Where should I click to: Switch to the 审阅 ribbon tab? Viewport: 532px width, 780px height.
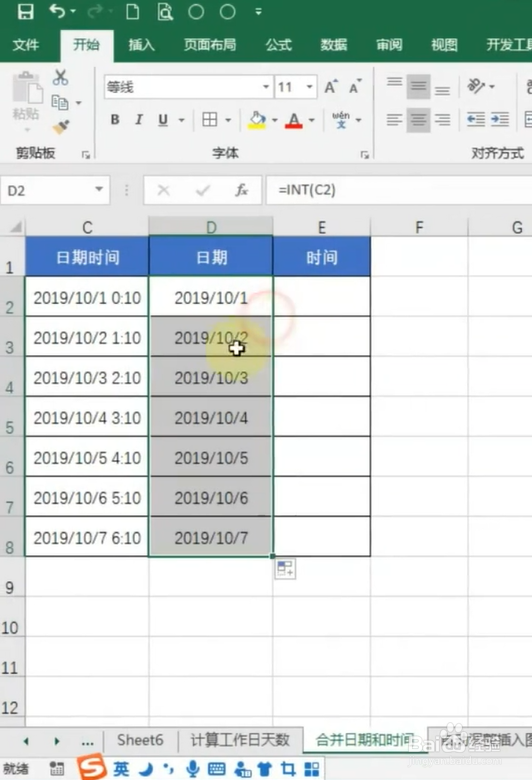point(389,45)
